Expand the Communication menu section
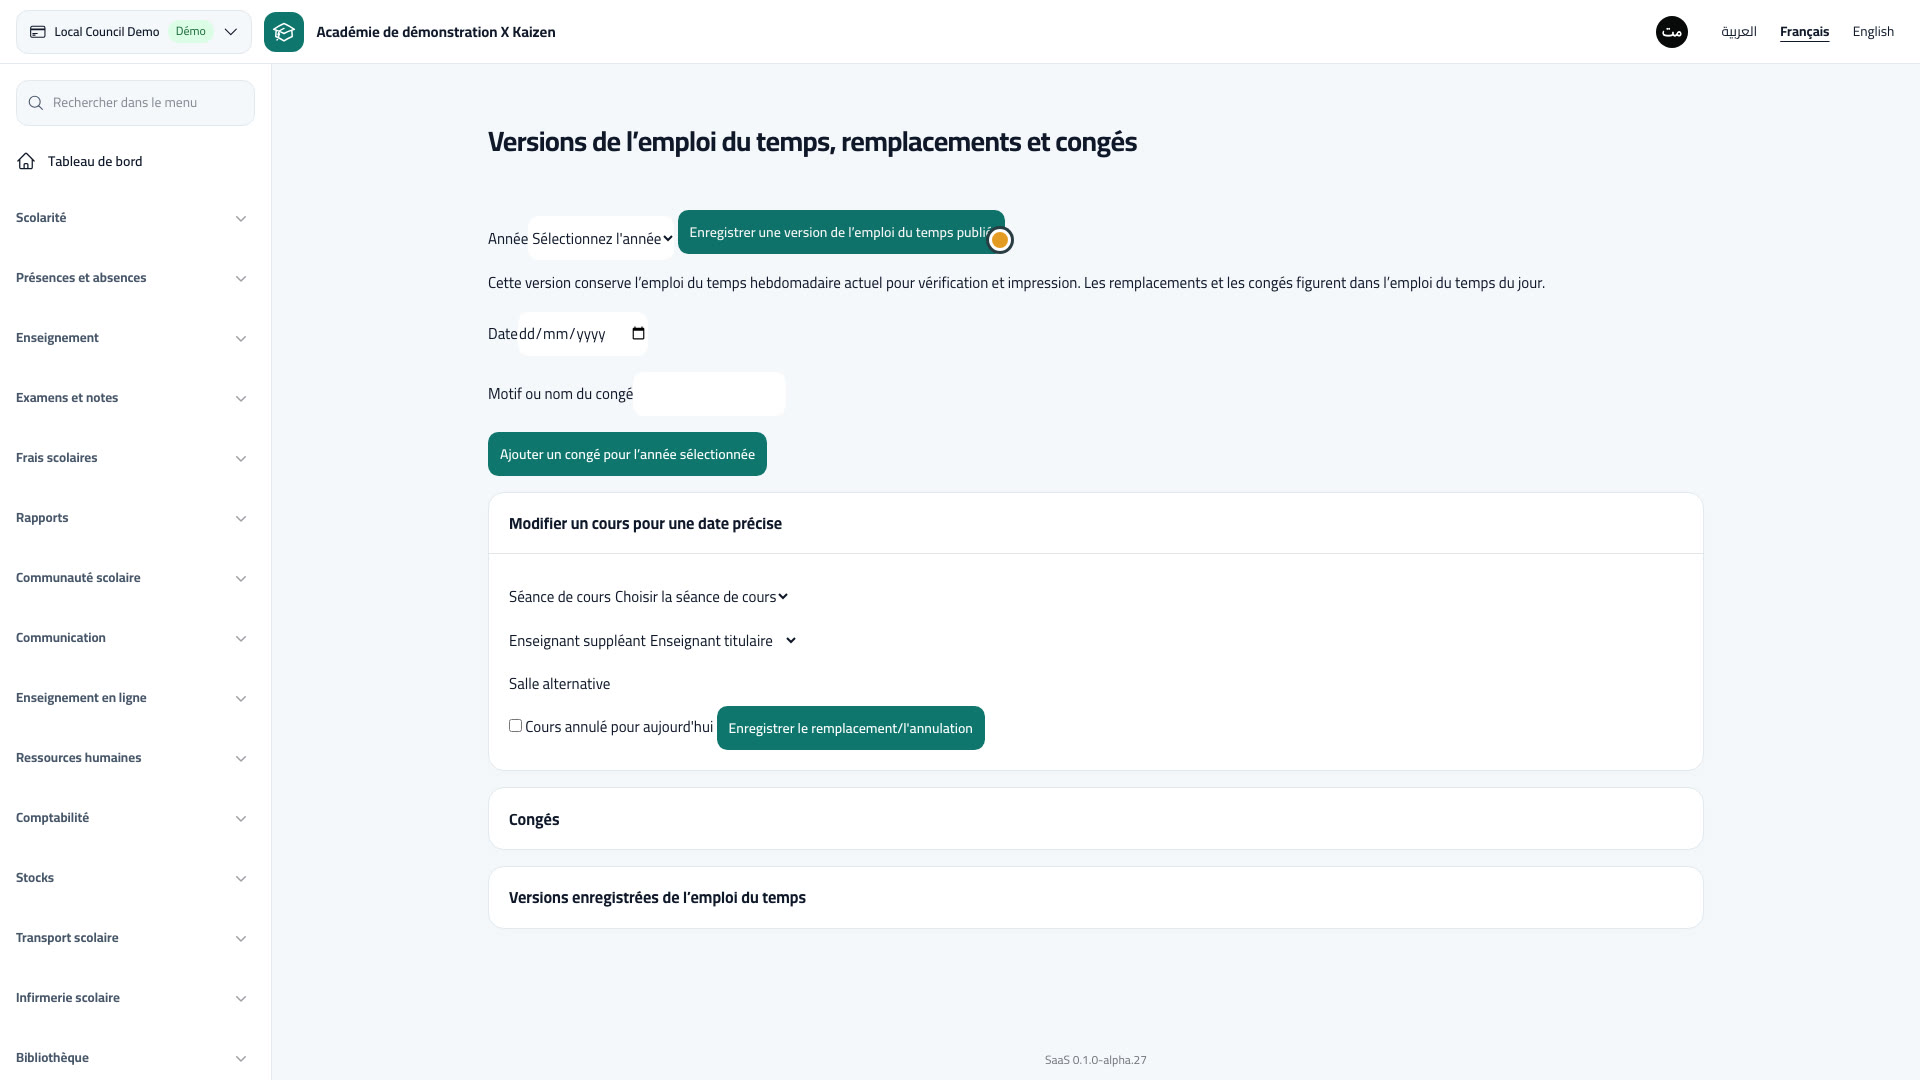Viewport: 1920px width, 1080px height. 131,638
